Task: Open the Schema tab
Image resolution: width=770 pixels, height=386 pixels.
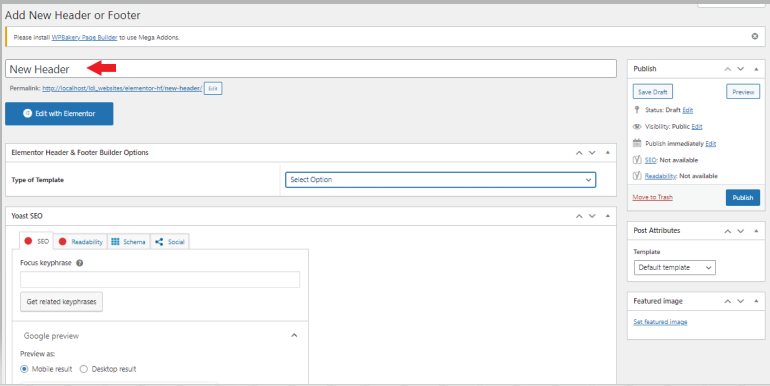Action: pos(128,242)
